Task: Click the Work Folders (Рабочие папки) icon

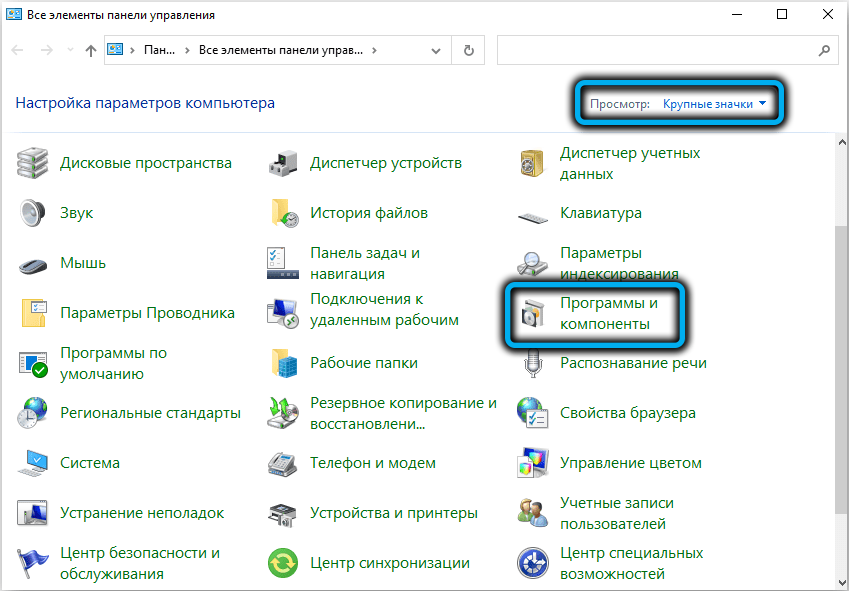Action: click(x=284, y=363)
